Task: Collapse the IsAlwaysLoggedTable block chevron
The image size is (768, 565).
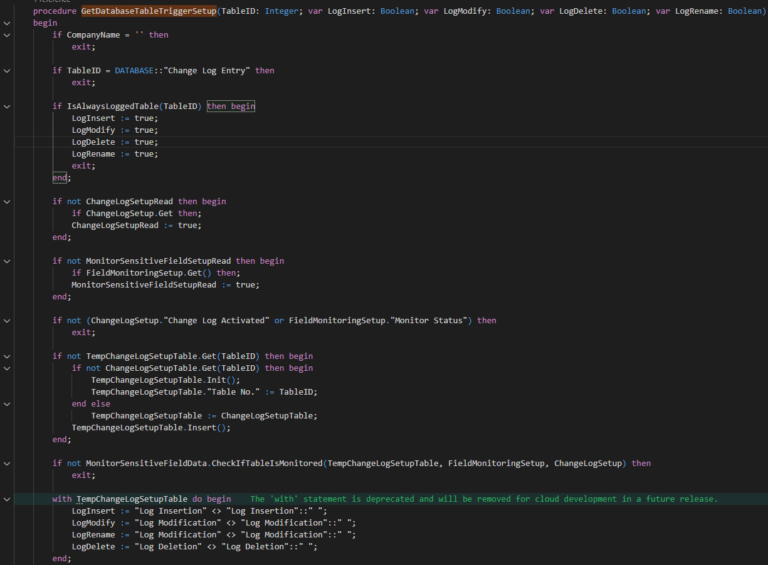Action: pyautogui.click(x=8, y=106)
